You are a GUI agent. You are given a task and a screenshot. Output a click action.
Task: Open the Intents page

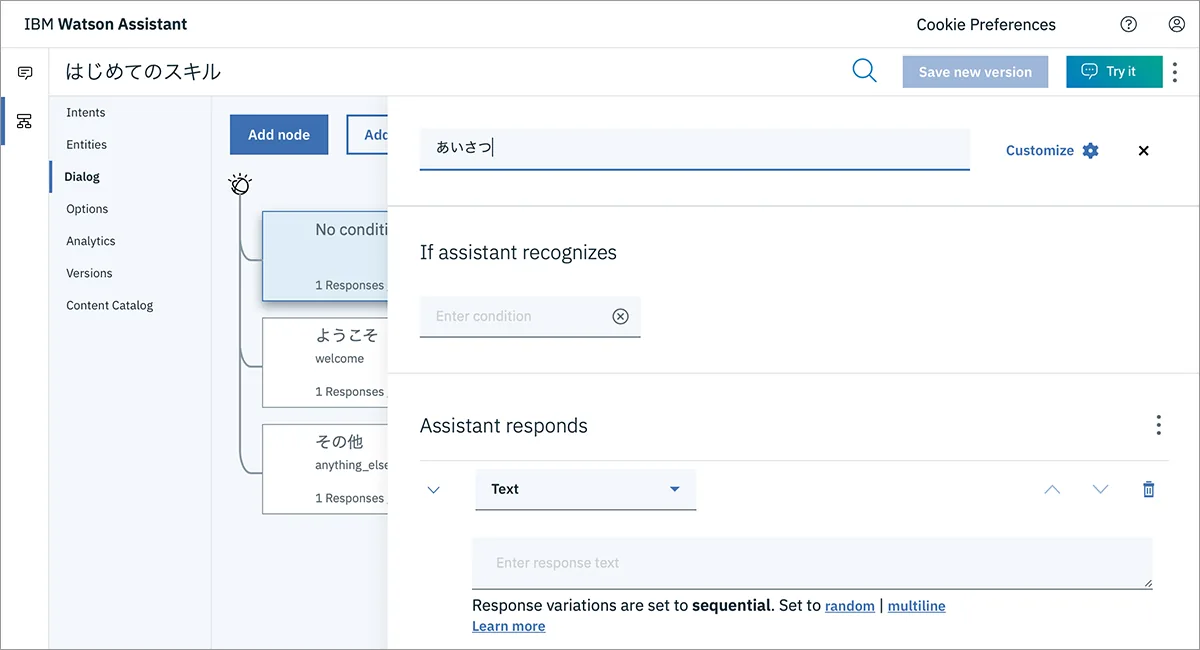point(86,113)
